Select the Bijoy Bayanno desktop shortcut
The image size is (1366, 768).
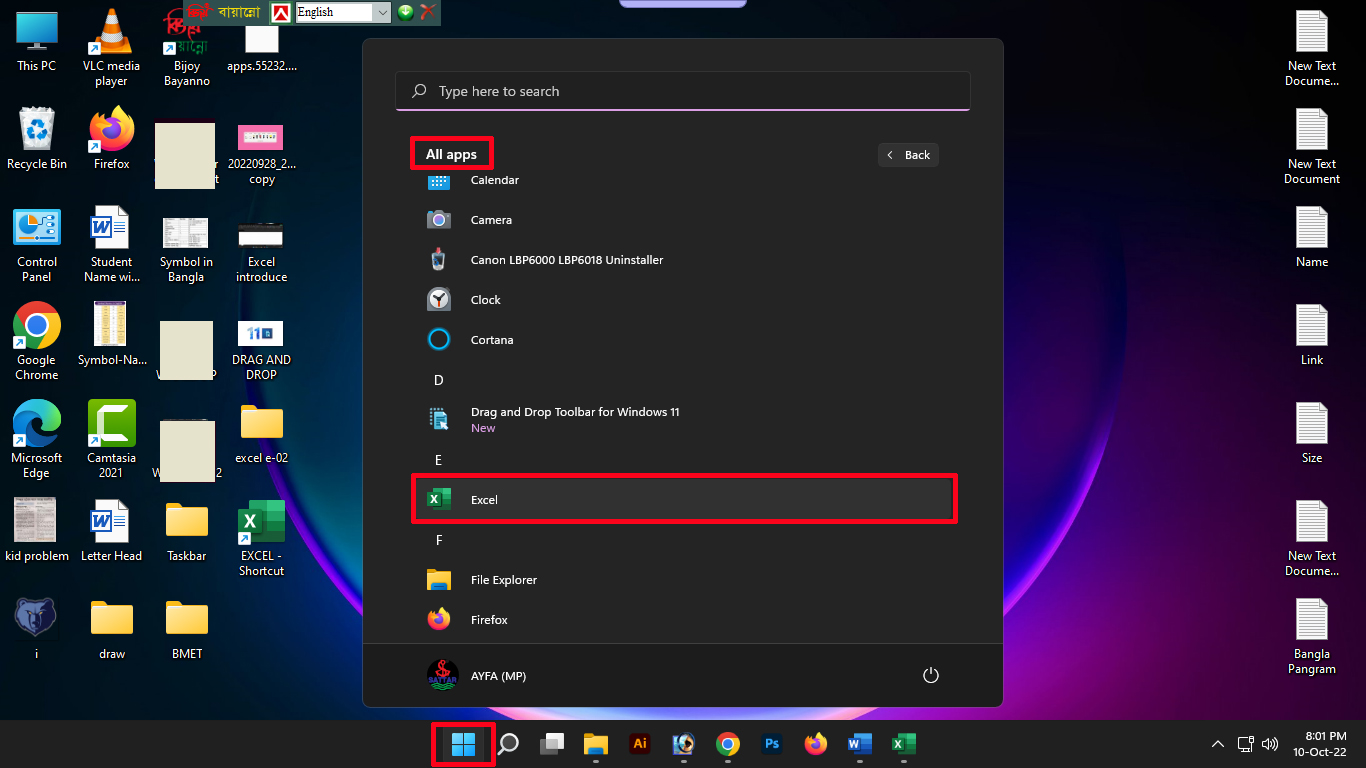(187, 48)
